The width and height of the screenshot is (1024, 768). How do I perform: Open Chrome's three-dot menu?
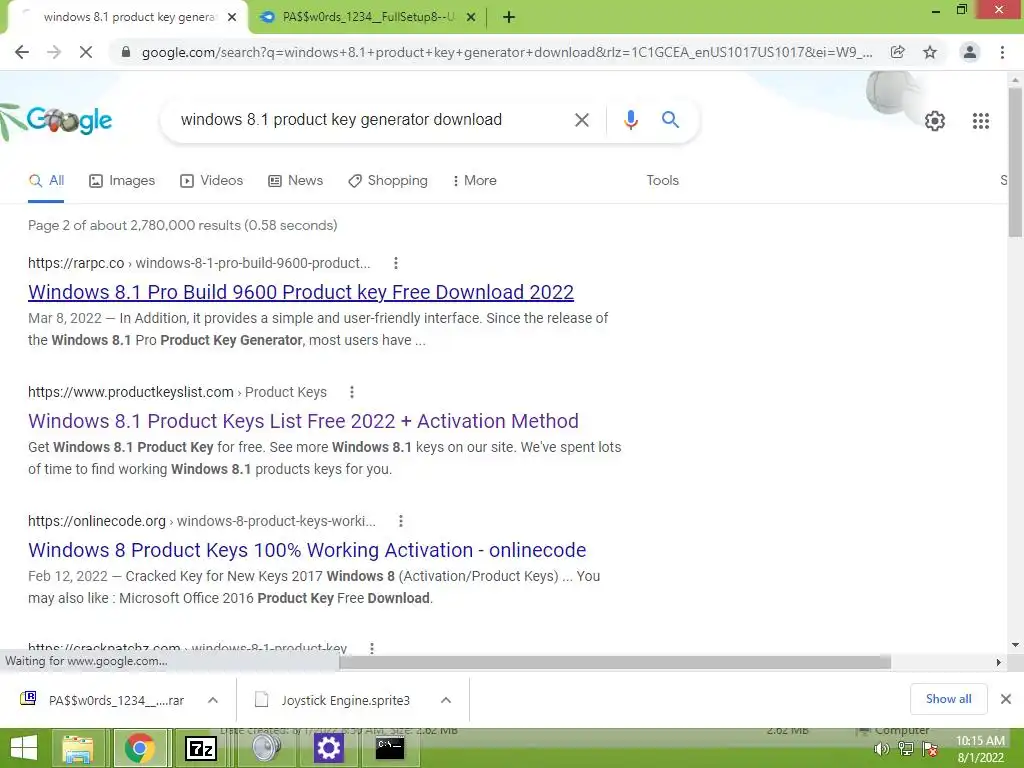point(1002,52)
